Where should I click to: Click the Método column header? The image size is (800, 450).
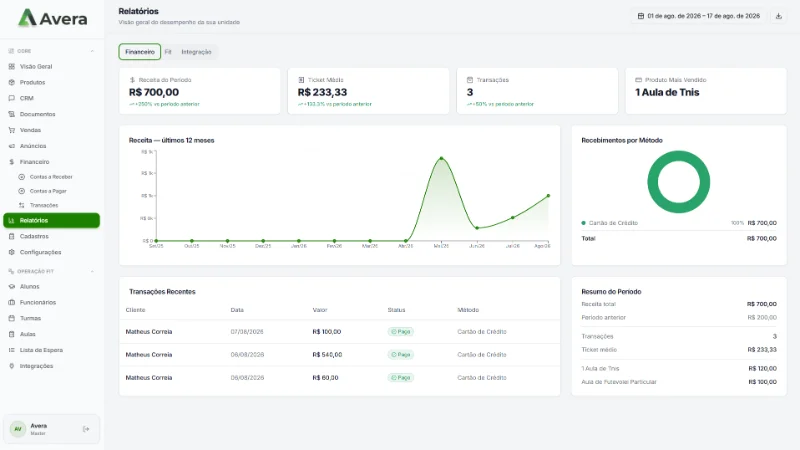tap(468, 310)
